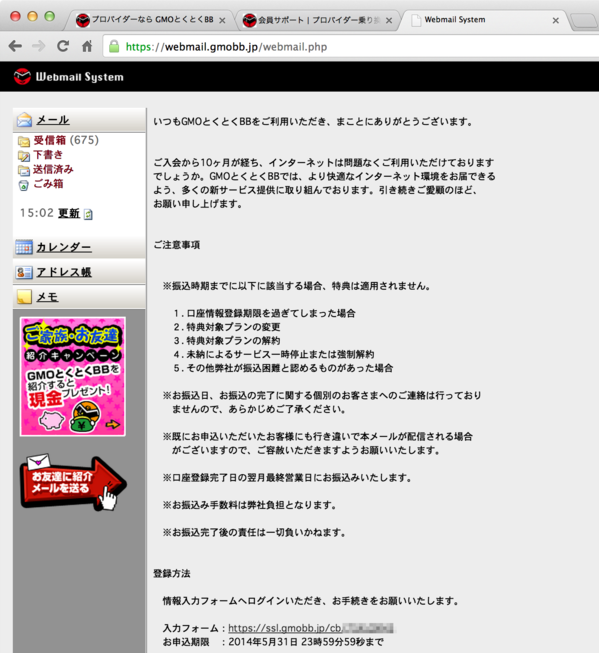Click the address bar URL field
Screen dimensions: 599x653
pos(352,47)
